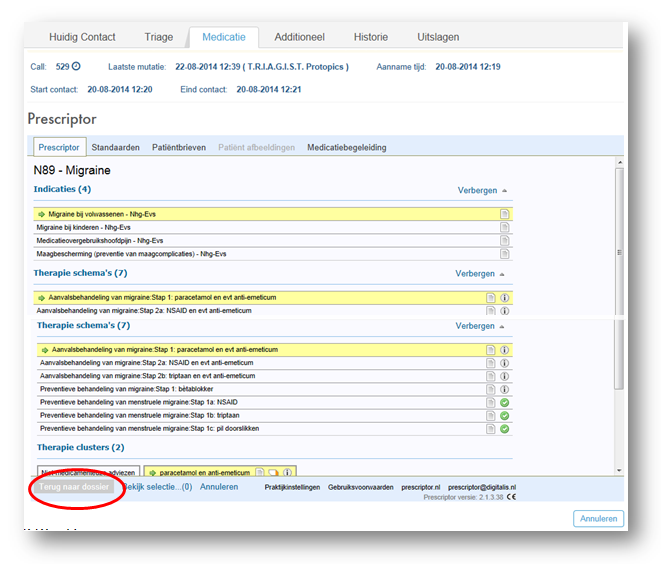Screen dimensions: 661x564
Task: Open document icon for Maagbescherming row
Action: [504, 254]
